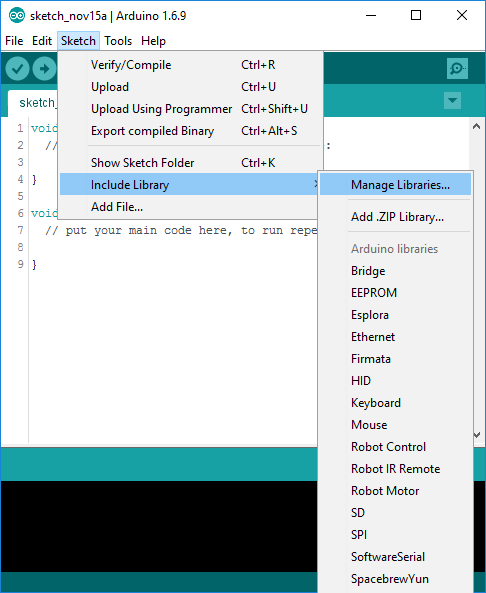
Task: Click the main code comment line 7
Action: (x=181, y=230)
